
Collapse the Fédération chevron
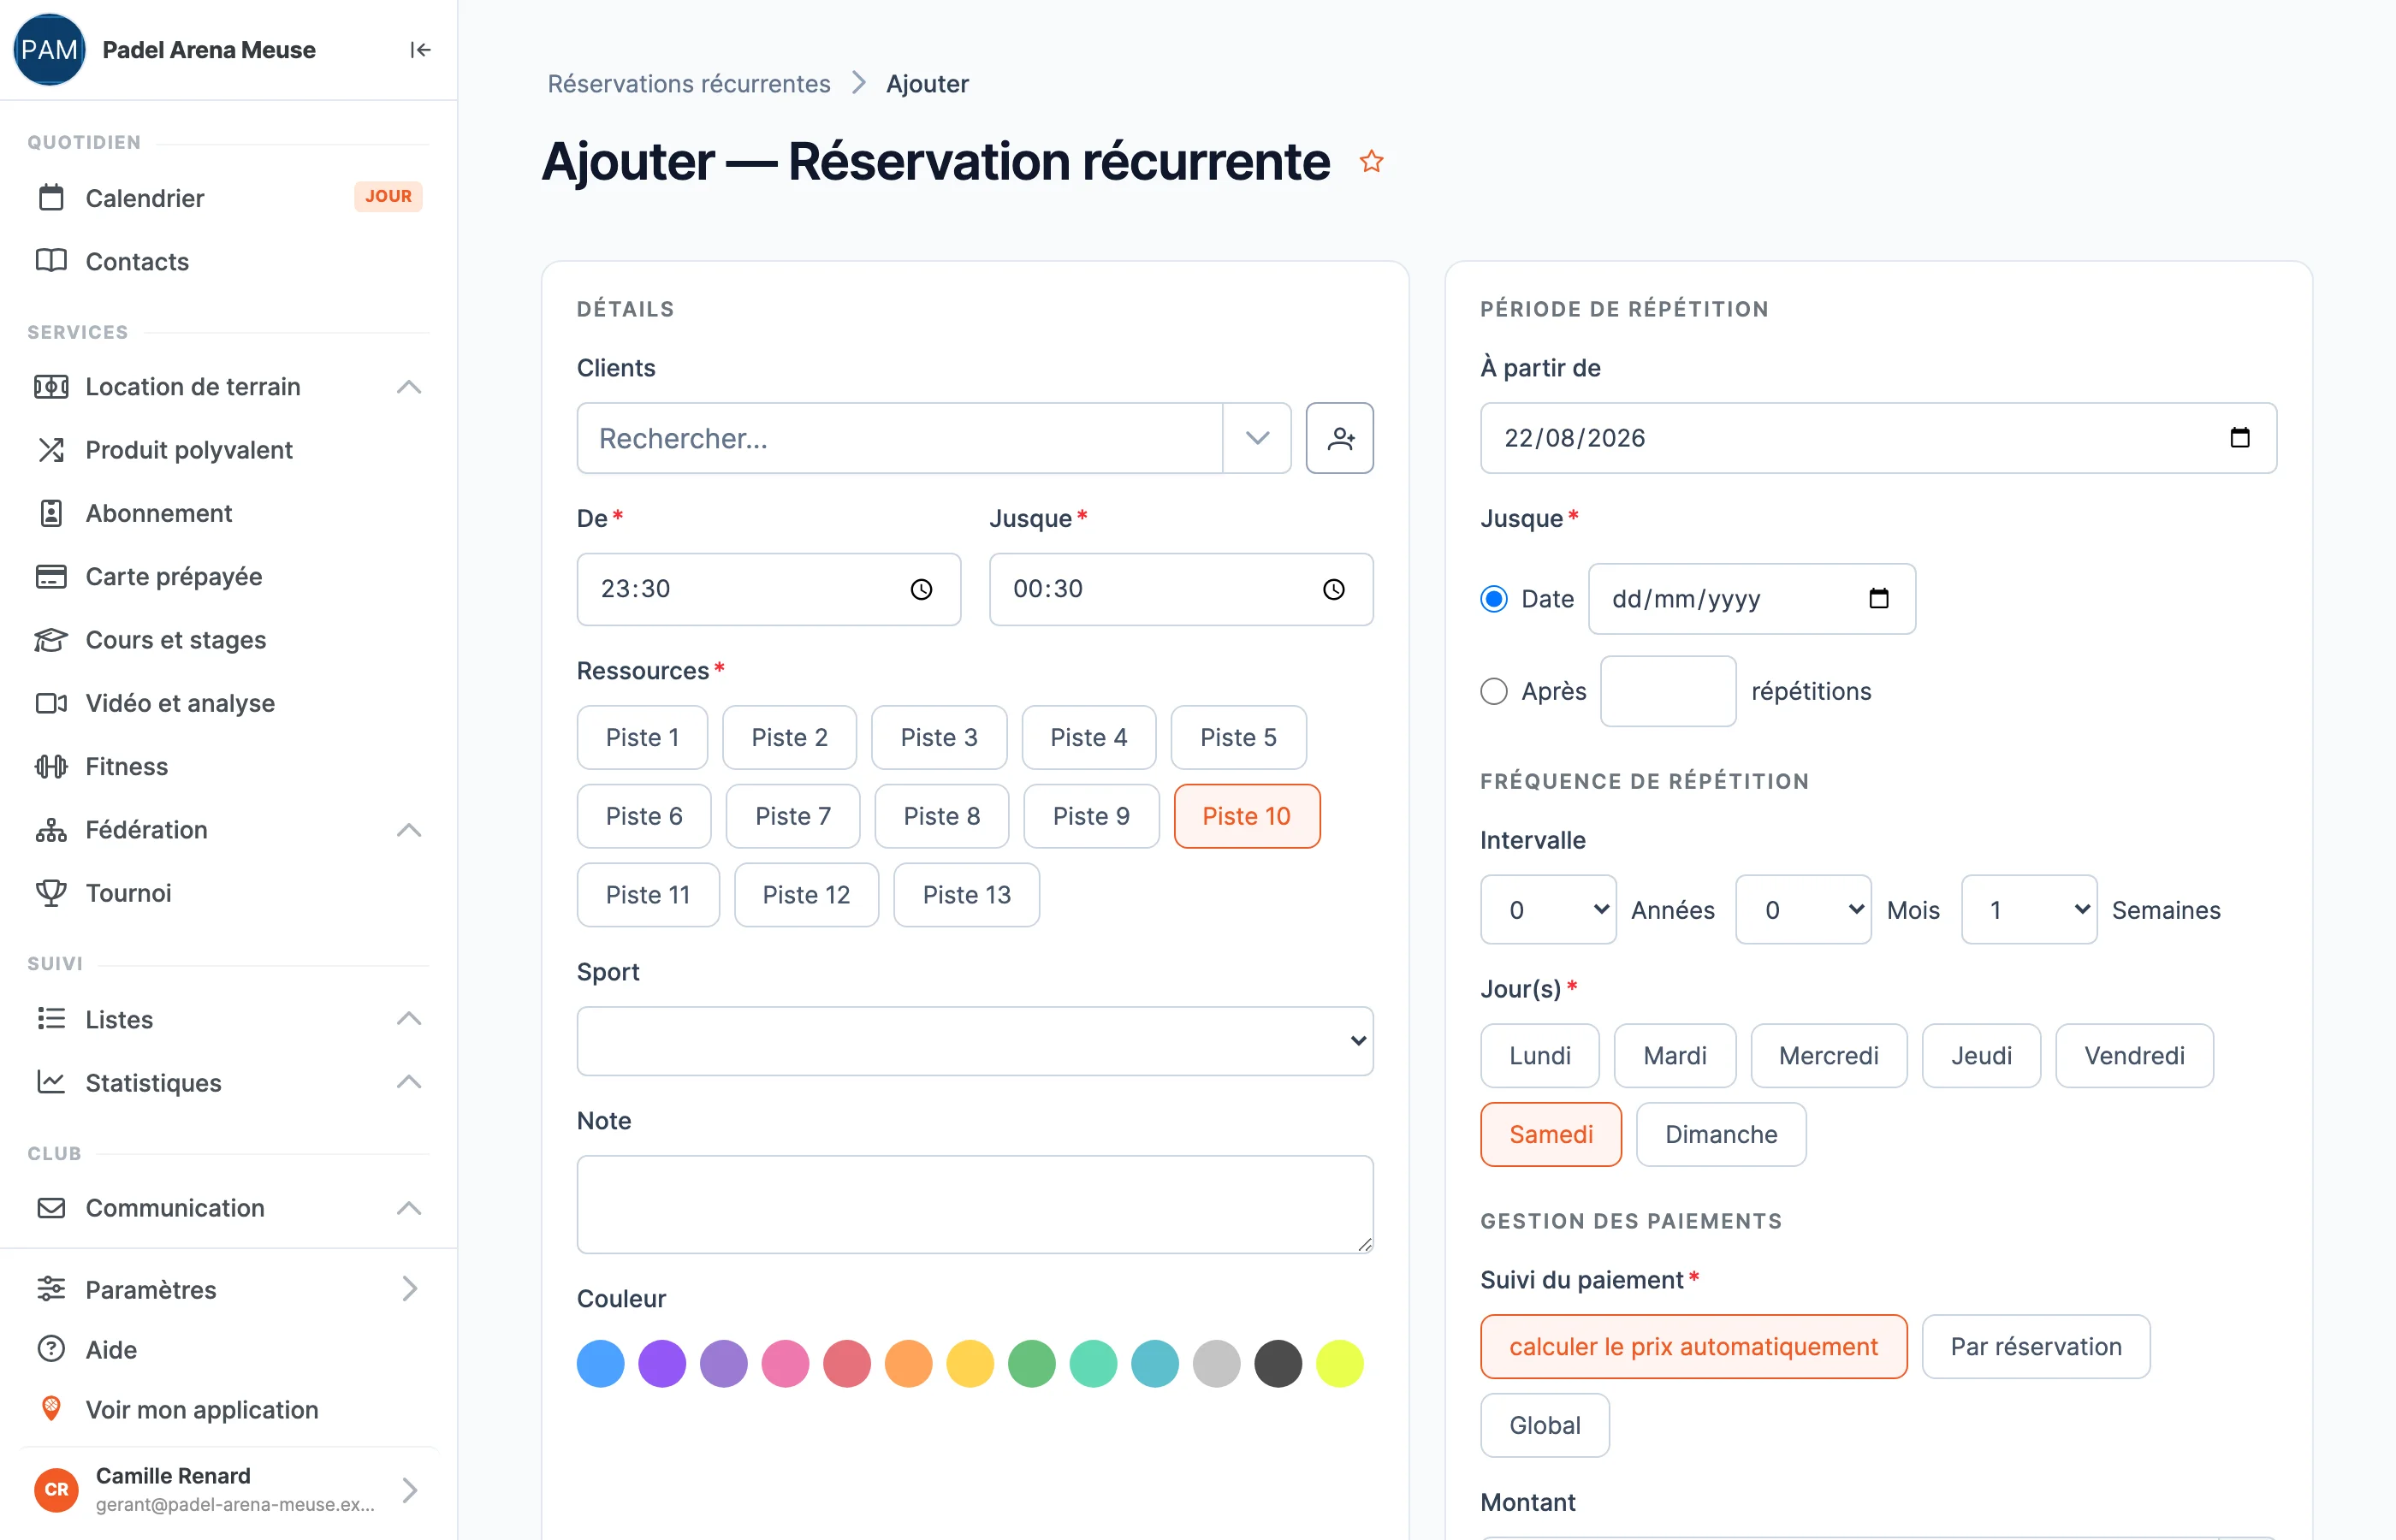(408, 830)
